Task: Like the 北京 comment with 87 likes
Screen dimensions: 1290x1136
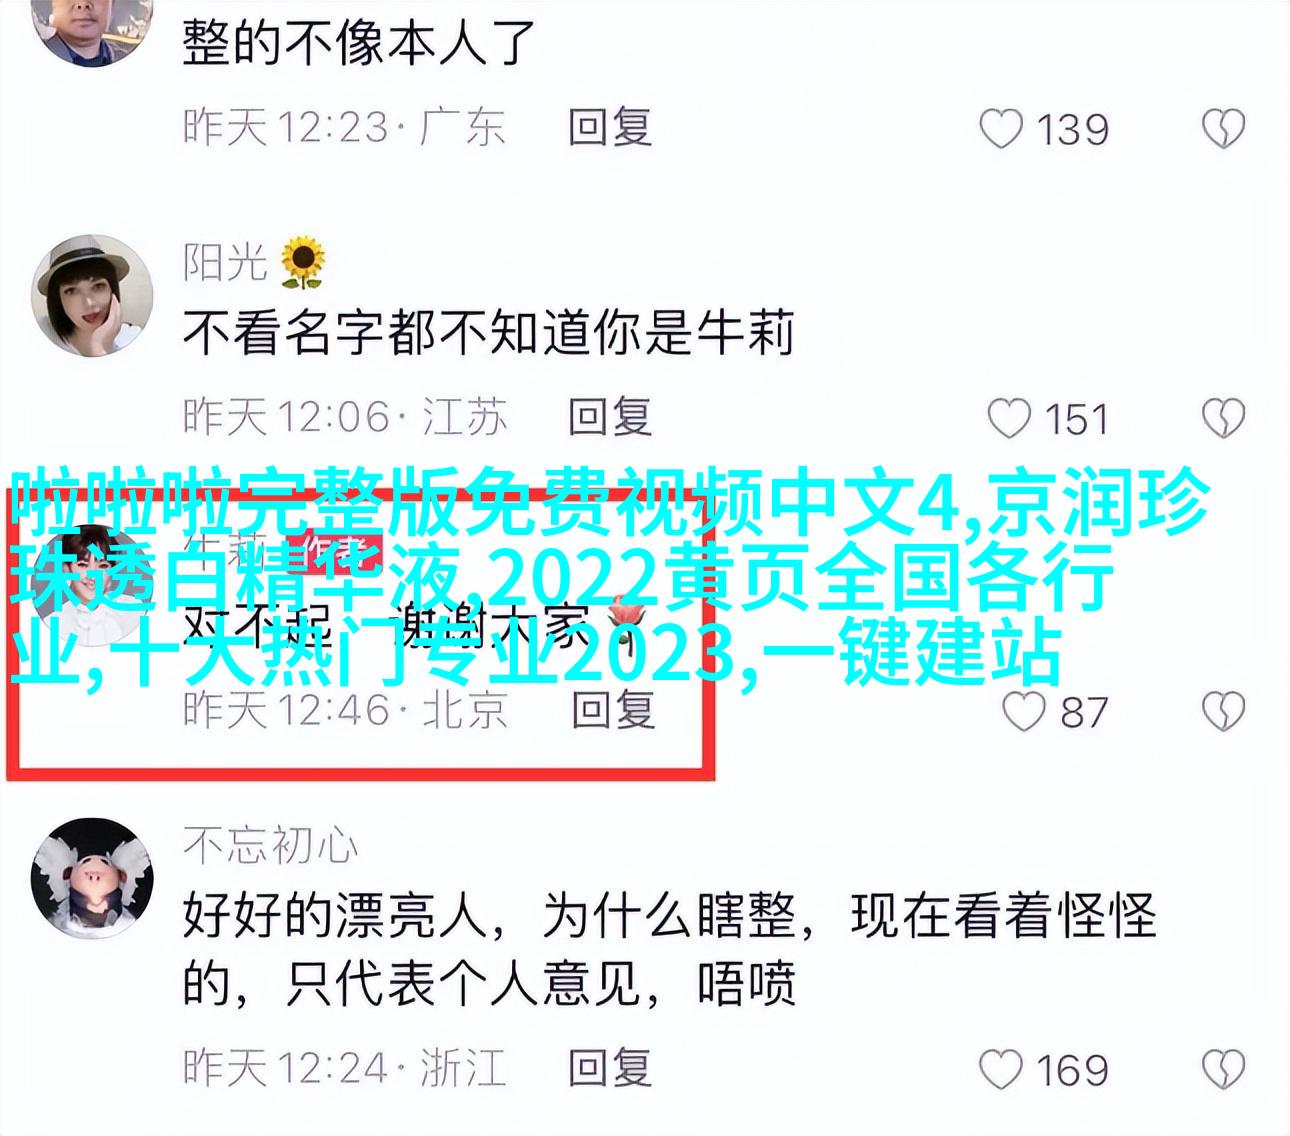Action: (1023, 711)
